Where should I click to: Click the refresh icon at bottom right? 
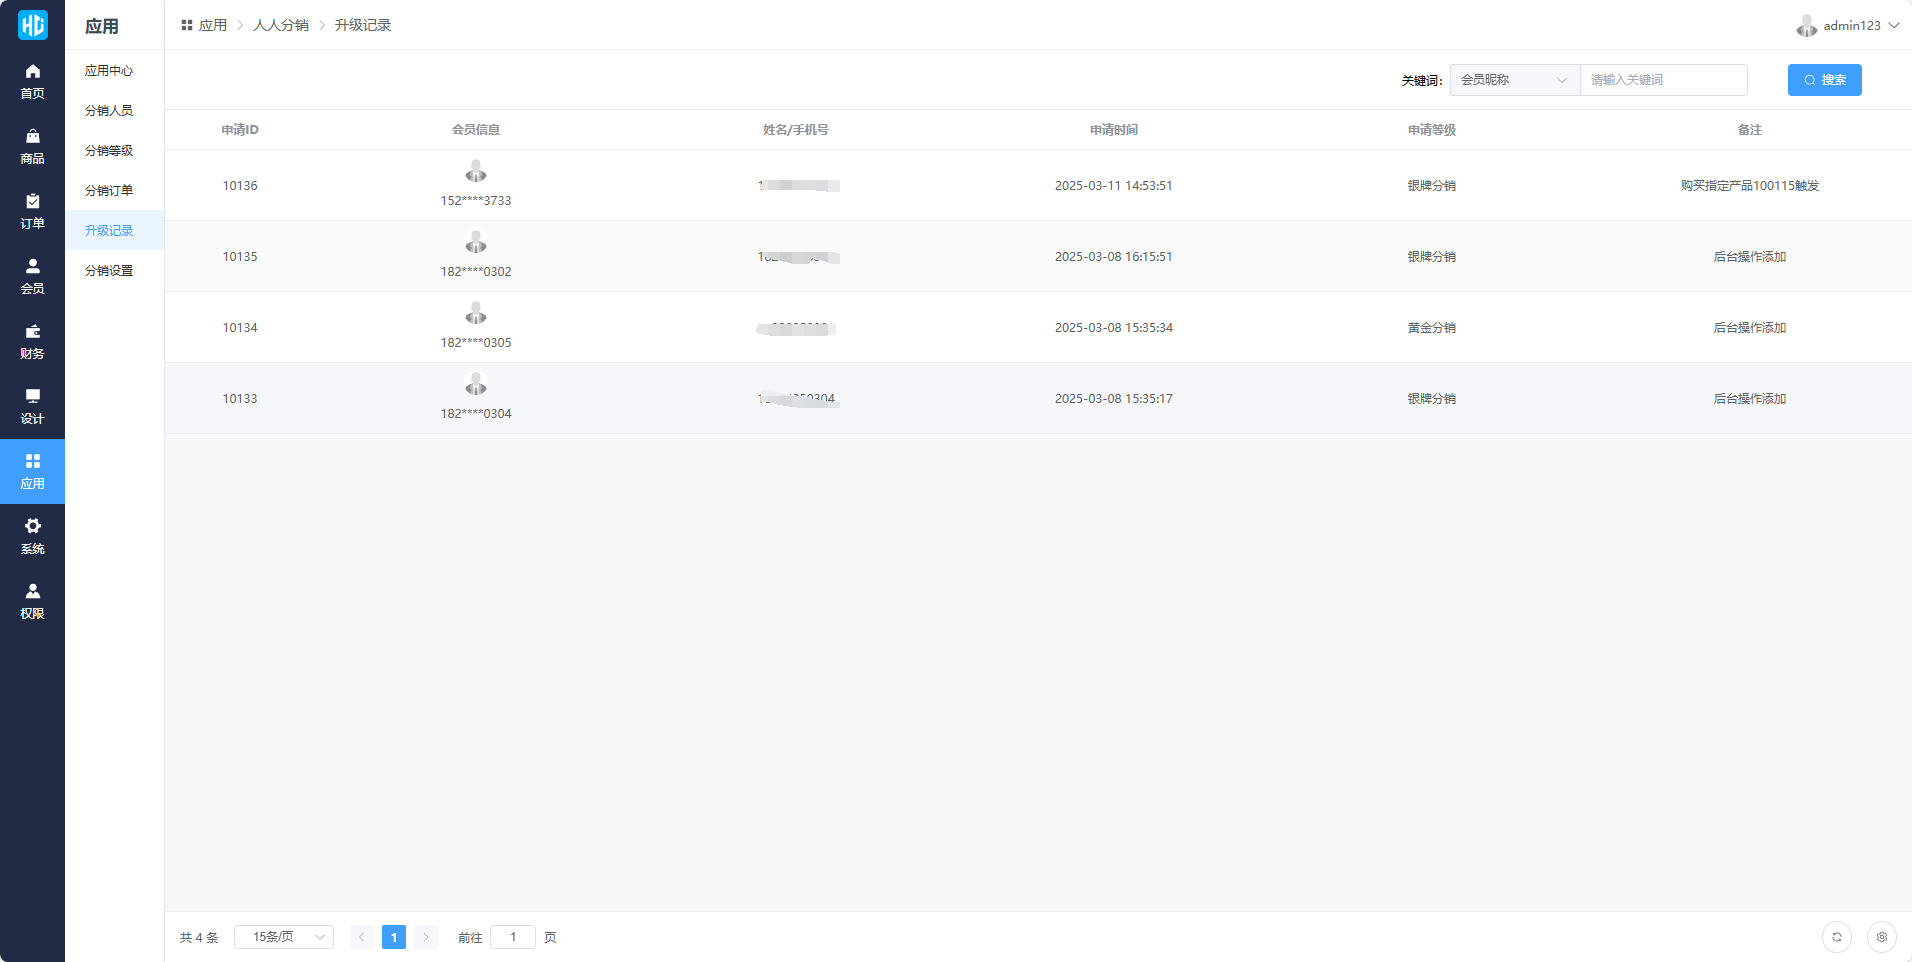[x=1836, y=937]
